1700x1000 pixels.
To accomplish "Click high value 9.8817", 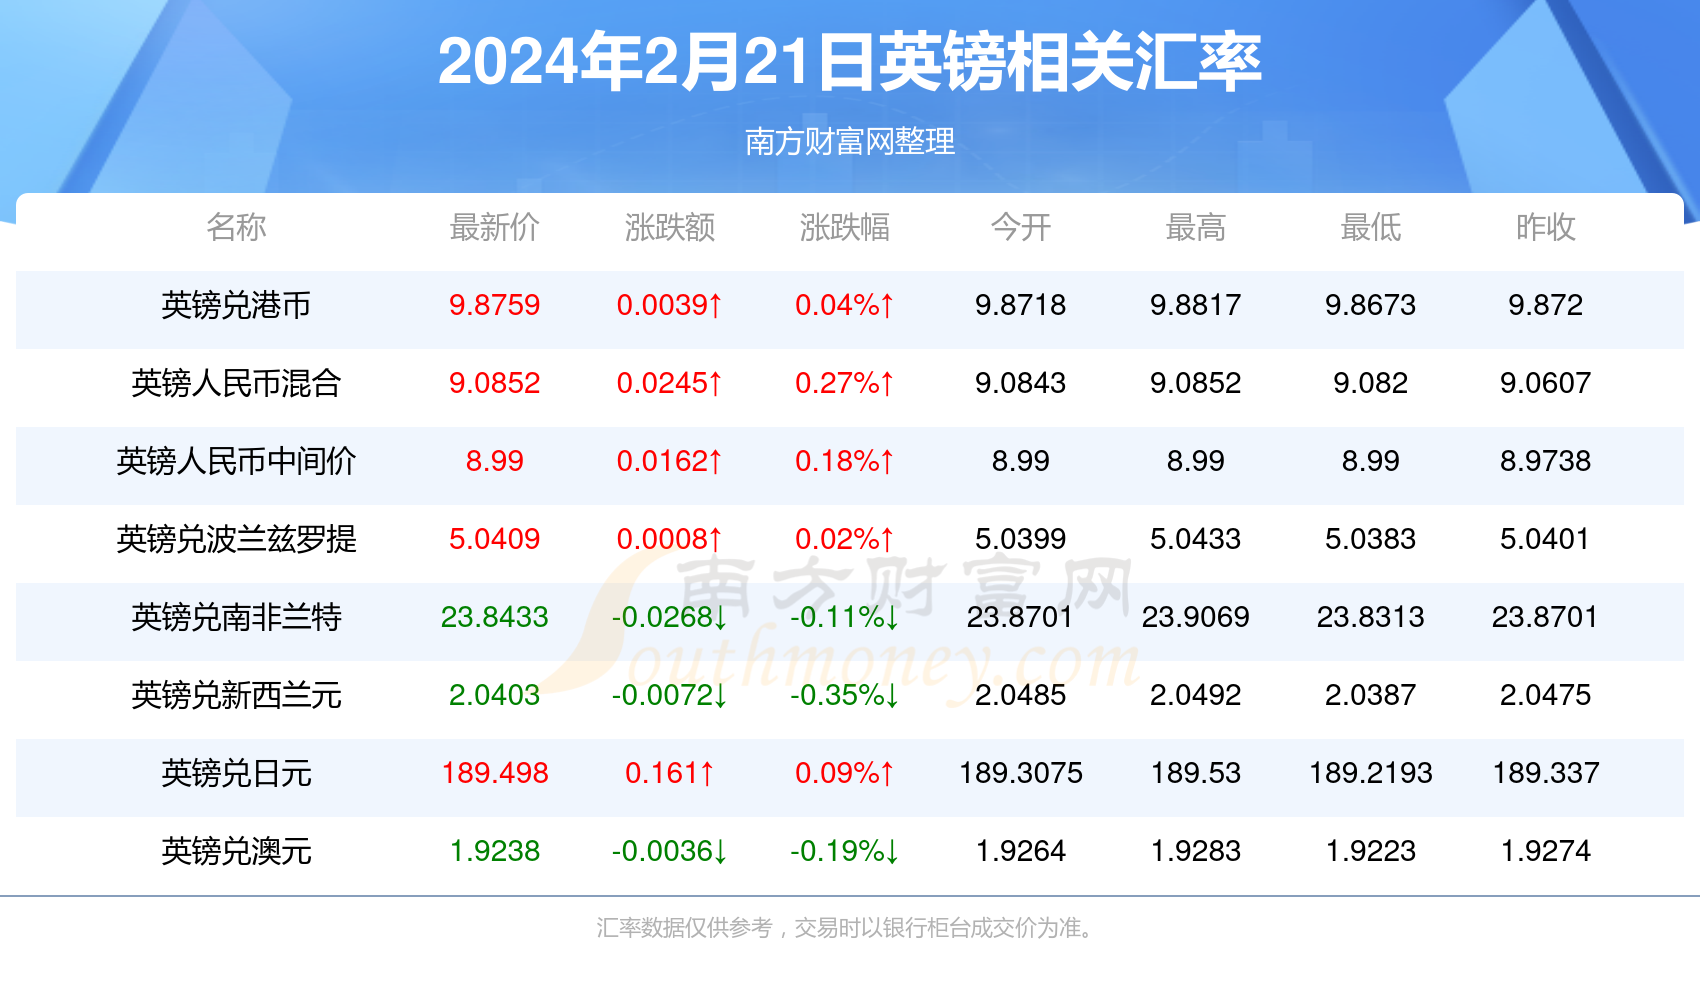I will [x=1196, y=305].
